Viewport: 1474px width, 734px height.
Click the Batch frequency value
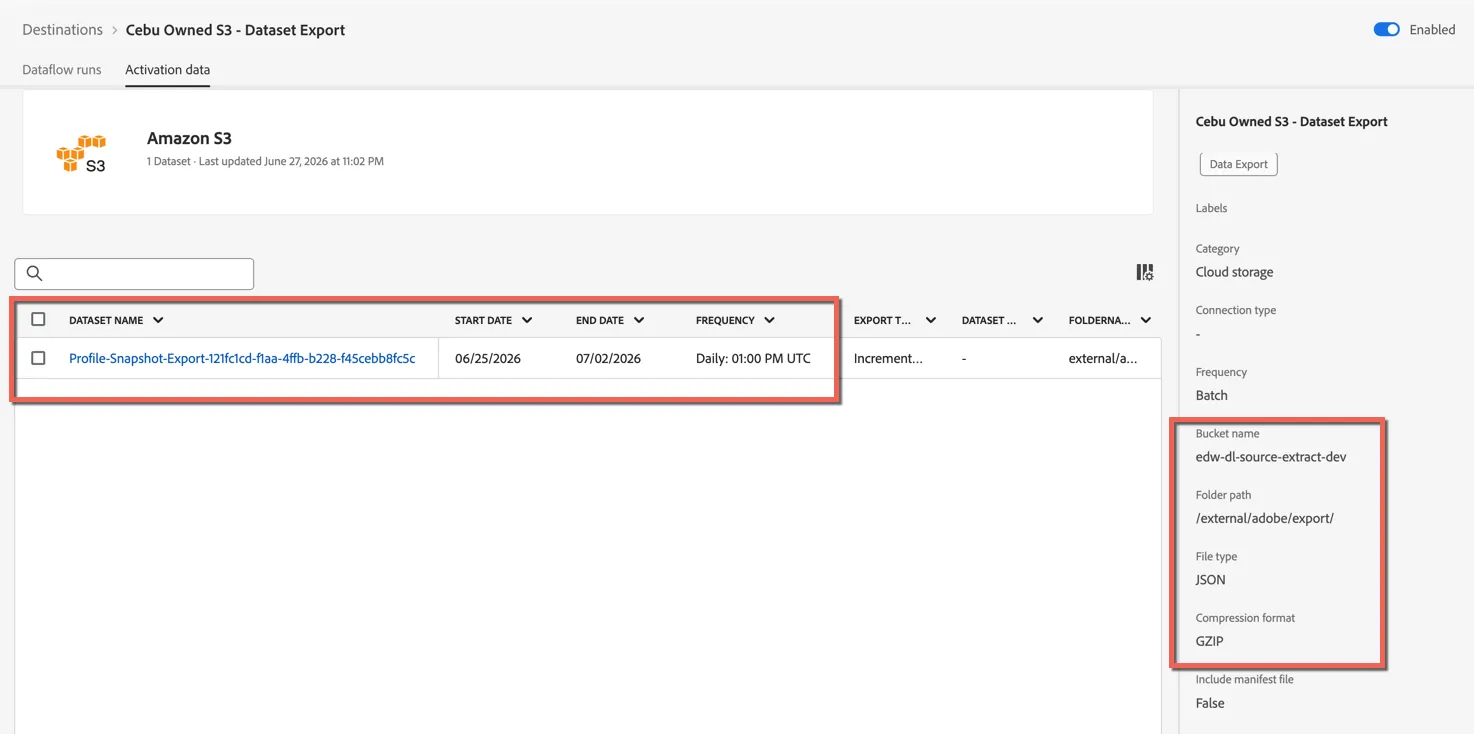tap(1211, 395)
